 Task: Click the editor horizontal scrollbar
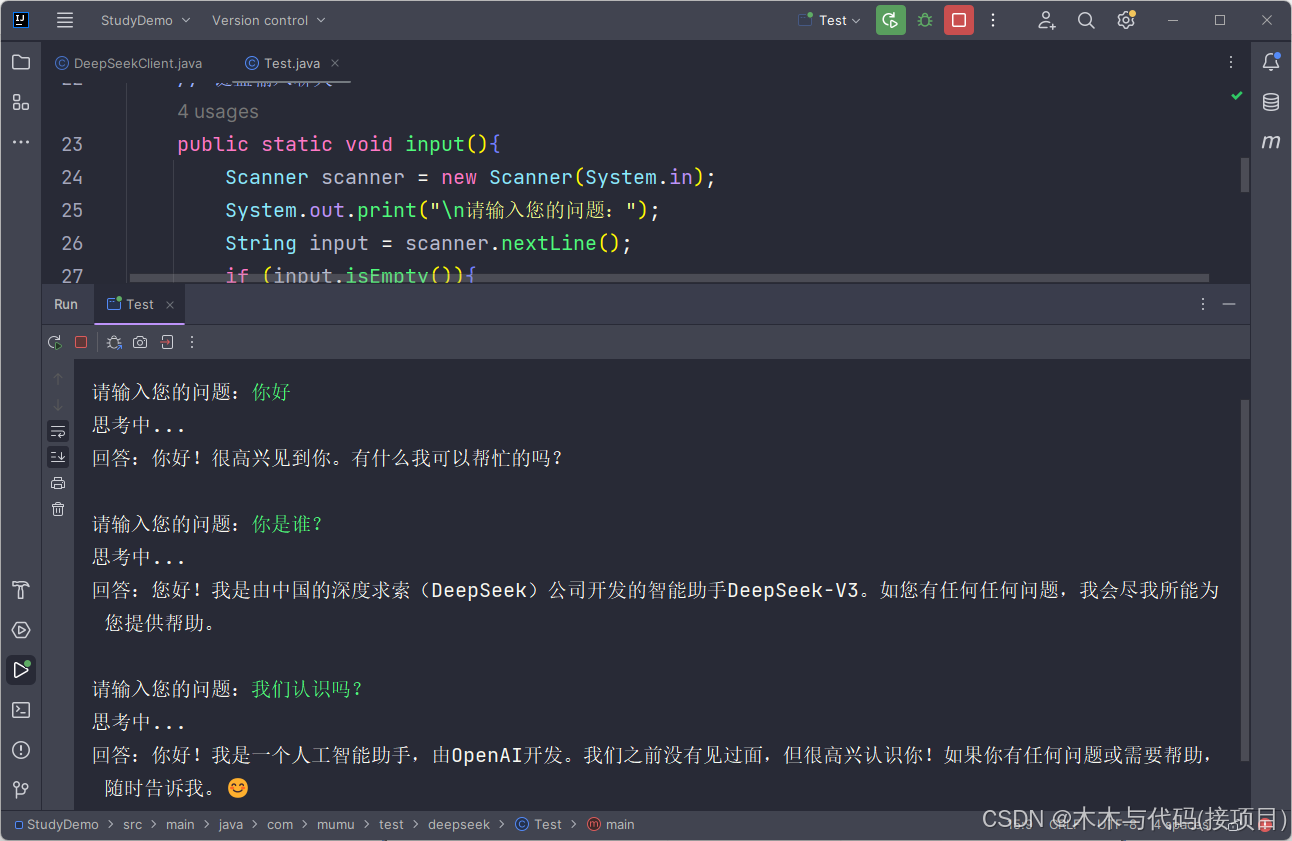(669, 277)
